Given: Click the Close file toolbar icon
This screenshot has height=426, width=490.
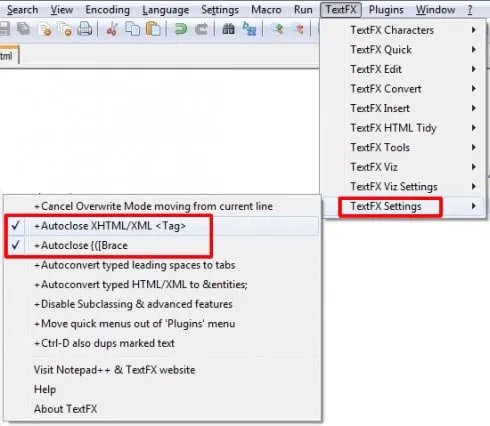Looking at the screenshot, I should point(45,29).
